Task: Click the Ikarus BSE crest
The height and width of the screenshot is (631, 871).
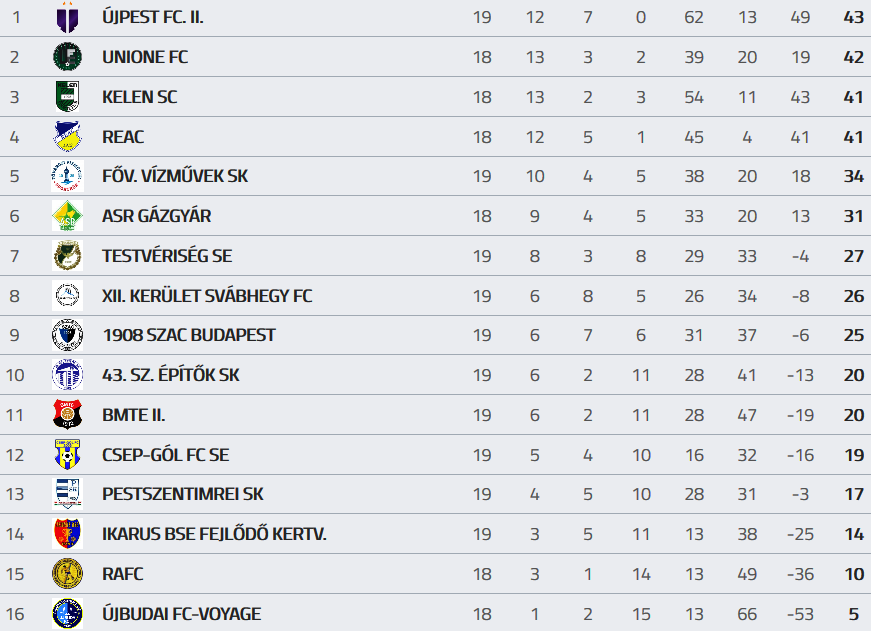Action: click(x=67, y=534)
